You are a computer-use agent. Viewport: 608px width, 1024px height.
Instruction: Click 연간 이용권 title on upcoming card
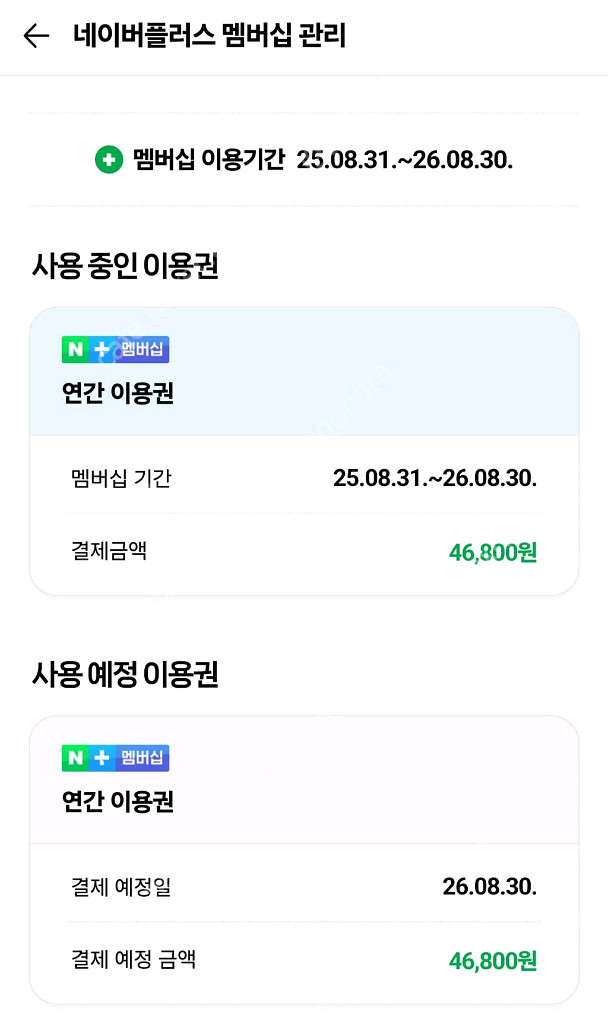[115, 802]
